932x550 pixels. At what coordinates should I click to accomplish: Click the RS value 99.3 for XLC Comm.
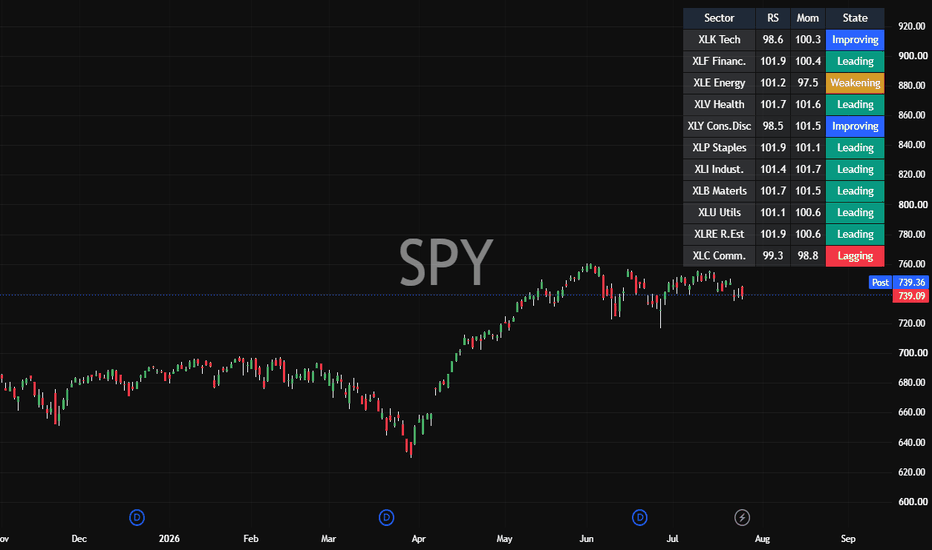[x=773, y=256]
